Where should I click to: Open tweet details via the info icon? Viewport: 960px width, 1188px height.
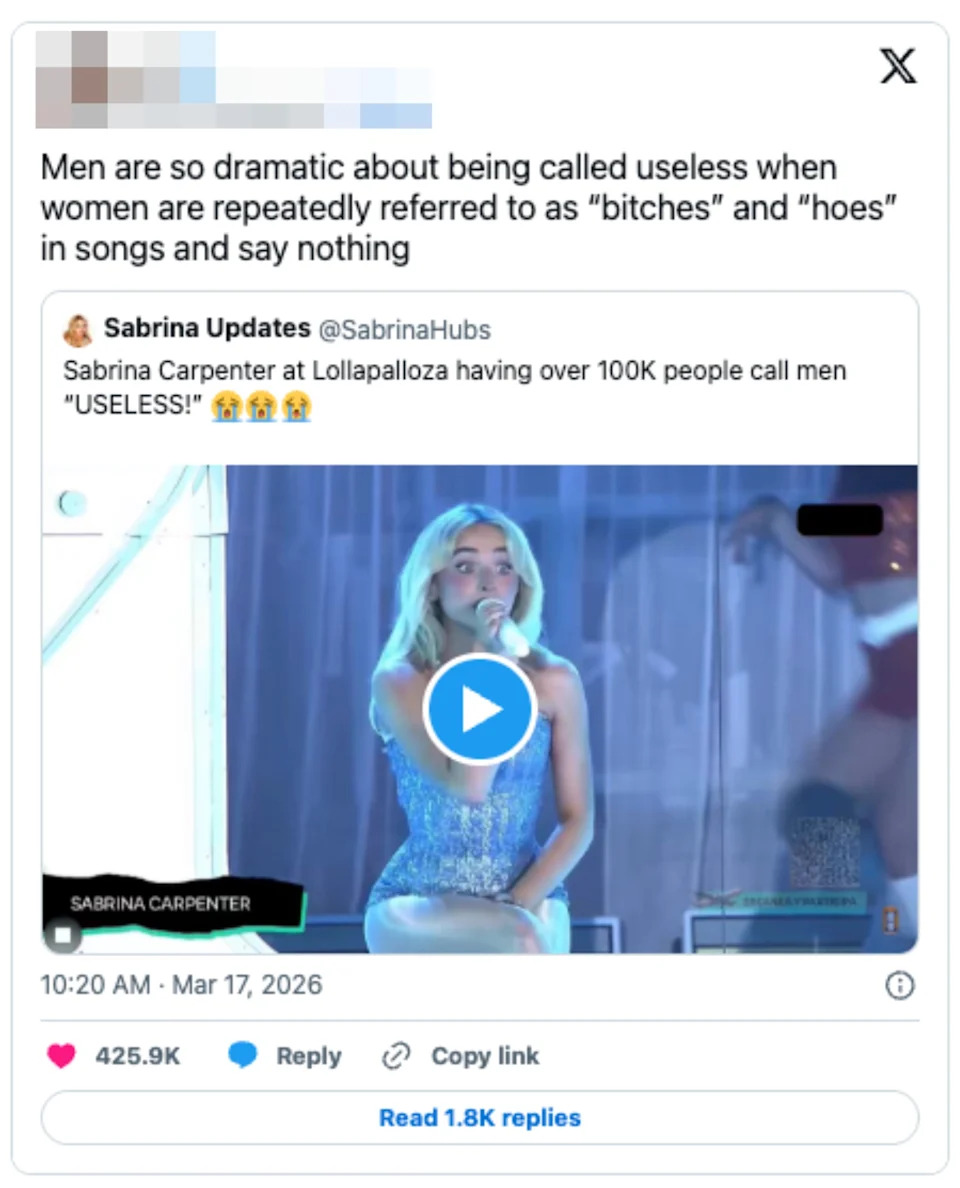point(898,985)
